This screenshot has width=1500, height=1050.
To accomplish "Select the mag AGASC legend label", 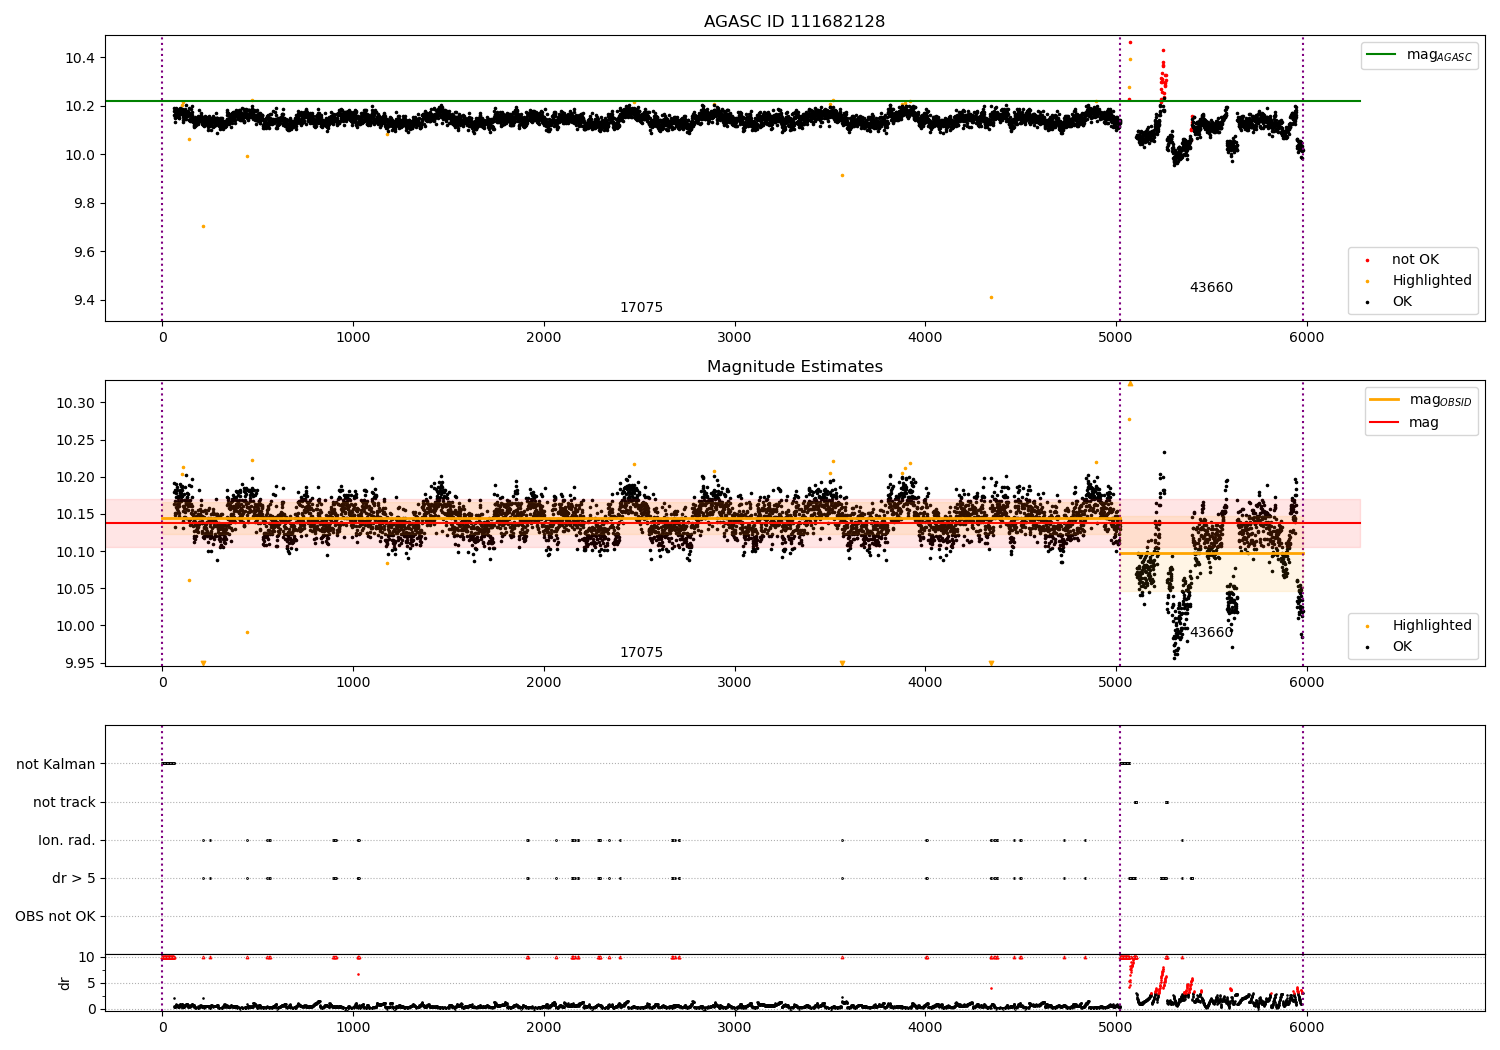I will click(1439, 55).
